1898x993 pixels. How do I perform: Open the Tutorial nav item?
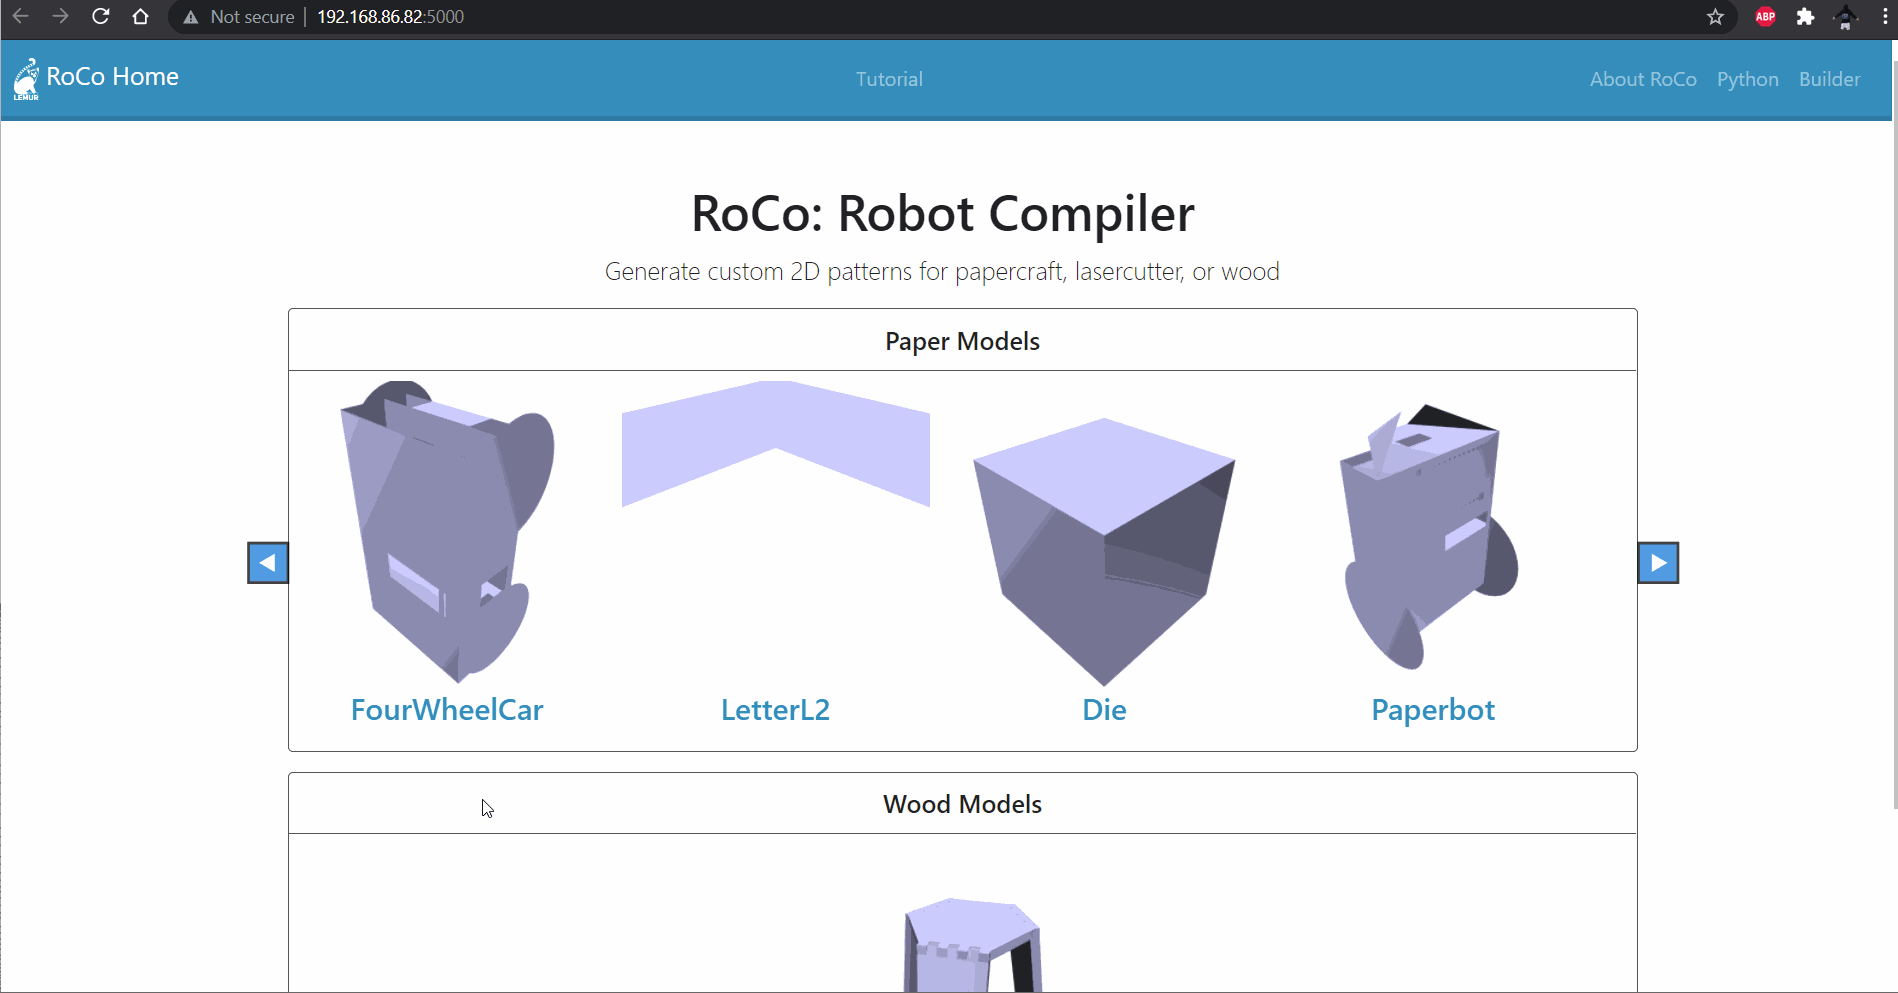coord(889,79)
